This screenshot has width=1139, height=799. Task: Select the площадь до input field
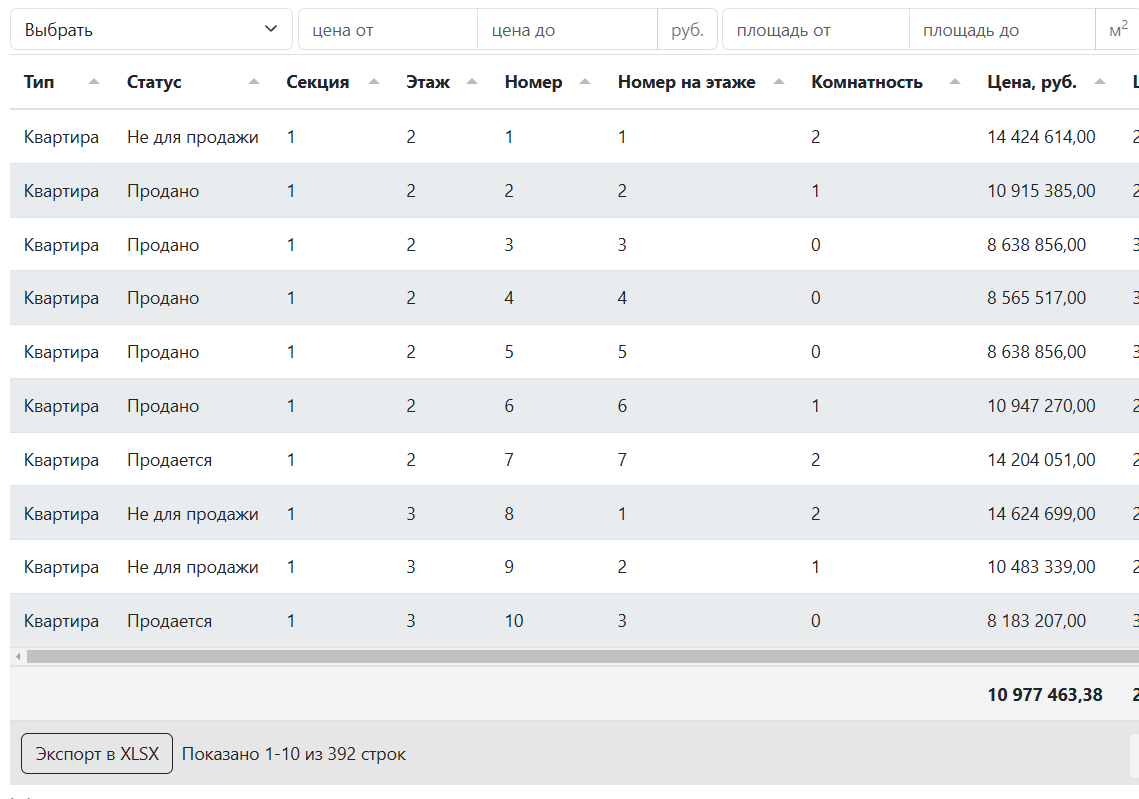pyautogui.click(x=1002, y=30)
